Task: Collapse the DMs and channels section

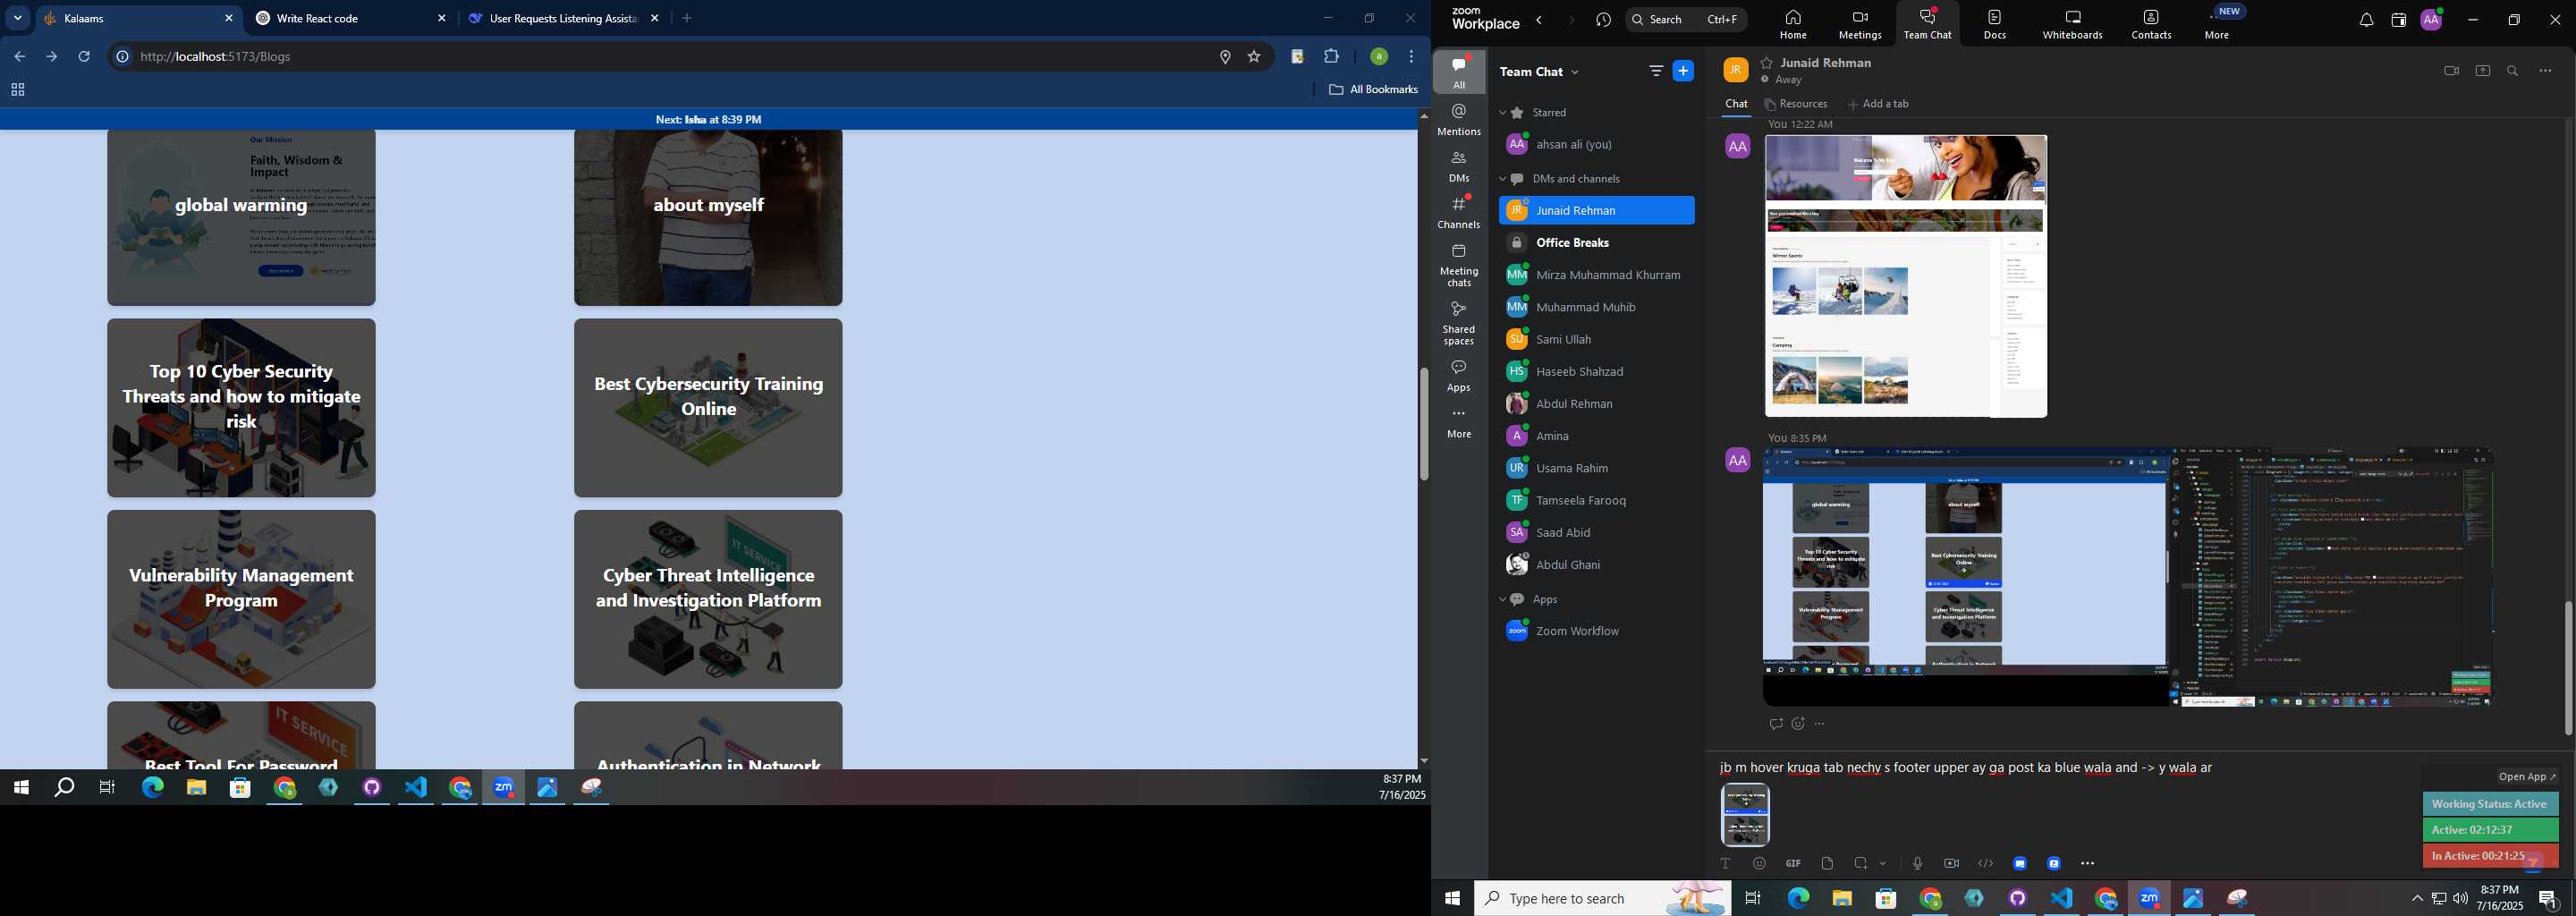Action: pos(1502,179)
